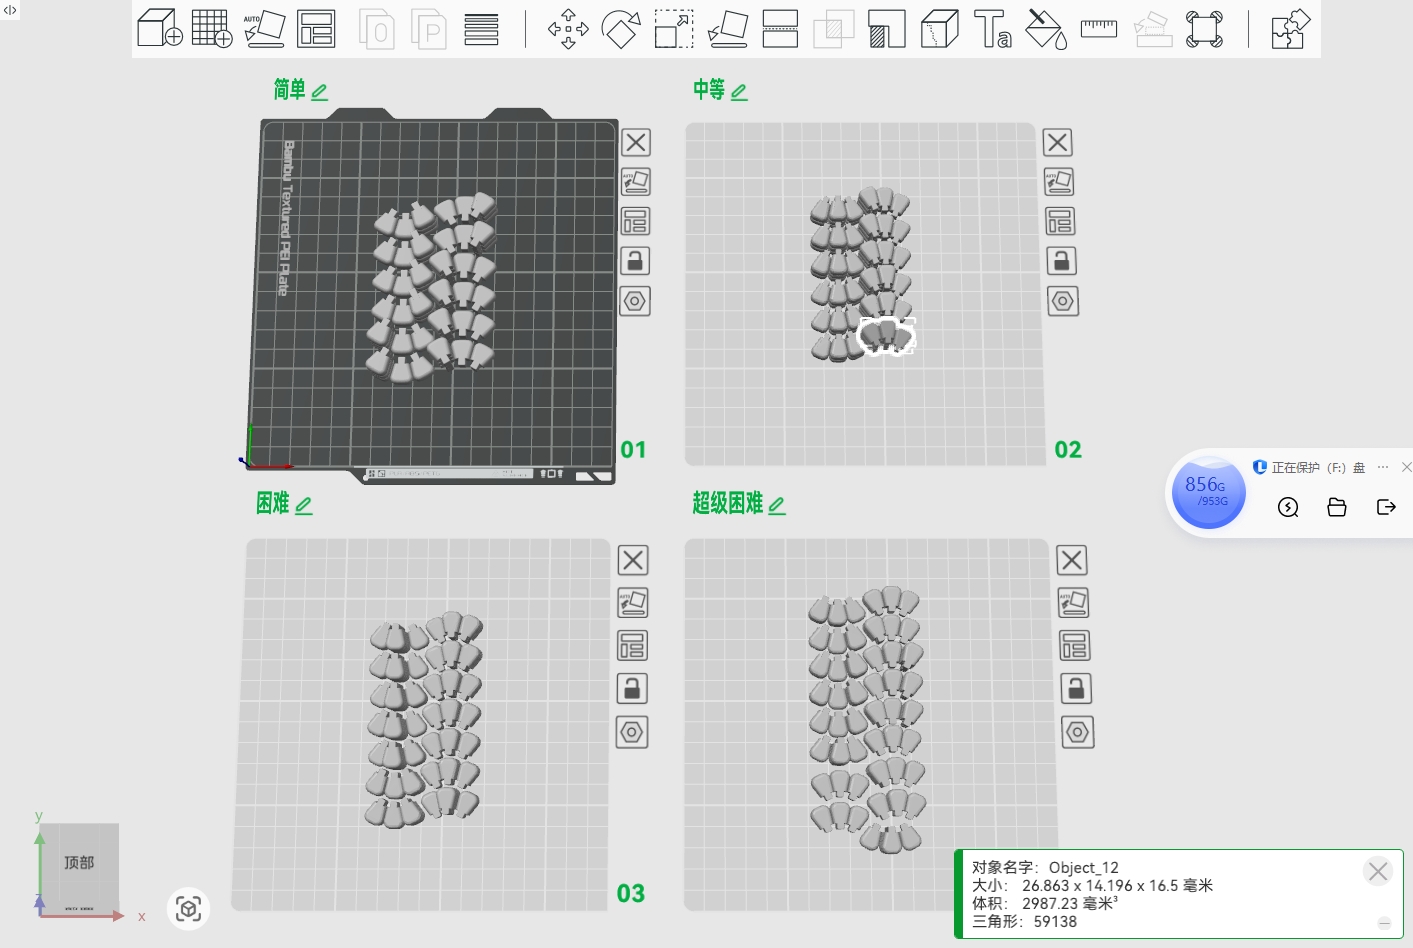
Task: Click the 856G disk usage ball
Action: tap(1208, 492)
